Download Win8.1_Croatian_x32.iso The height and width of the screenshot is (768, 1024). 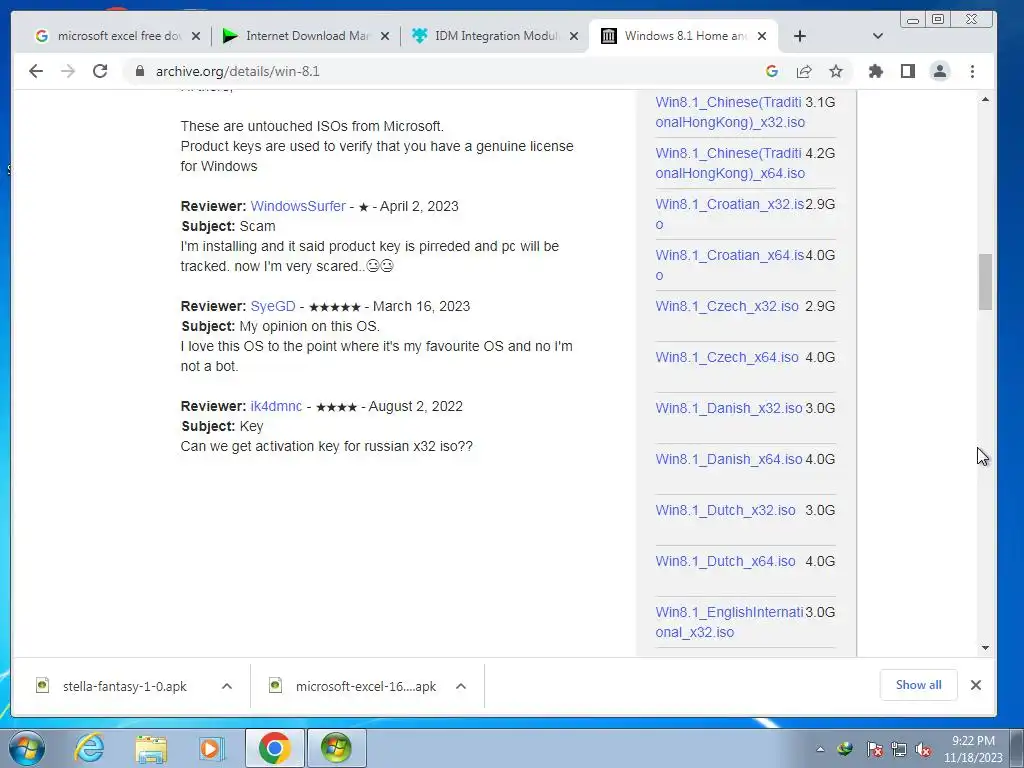point(729,214)
